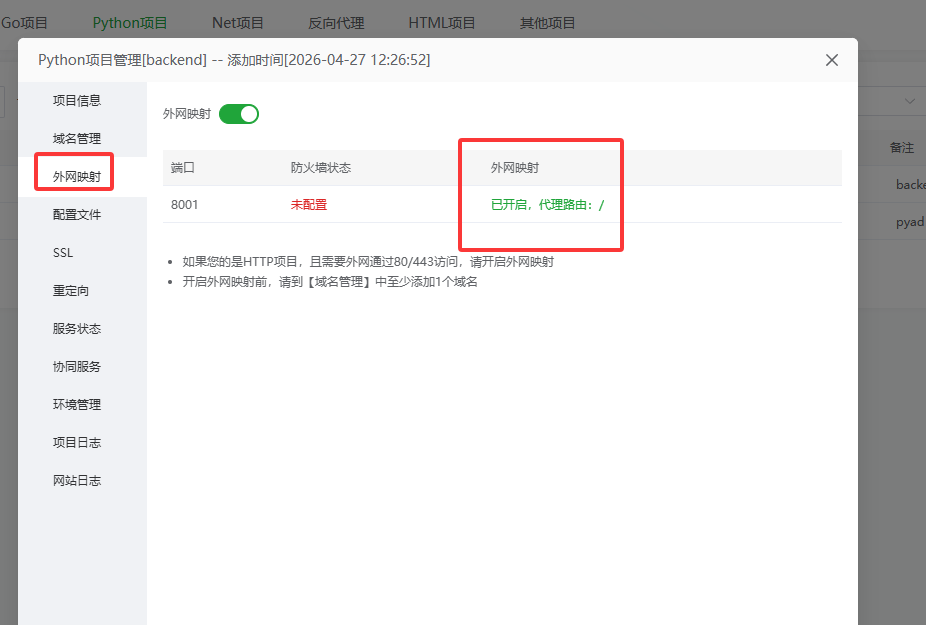Click the green 已开启，代理路由：/ status
Screen dimensions: 926x625
547,205
